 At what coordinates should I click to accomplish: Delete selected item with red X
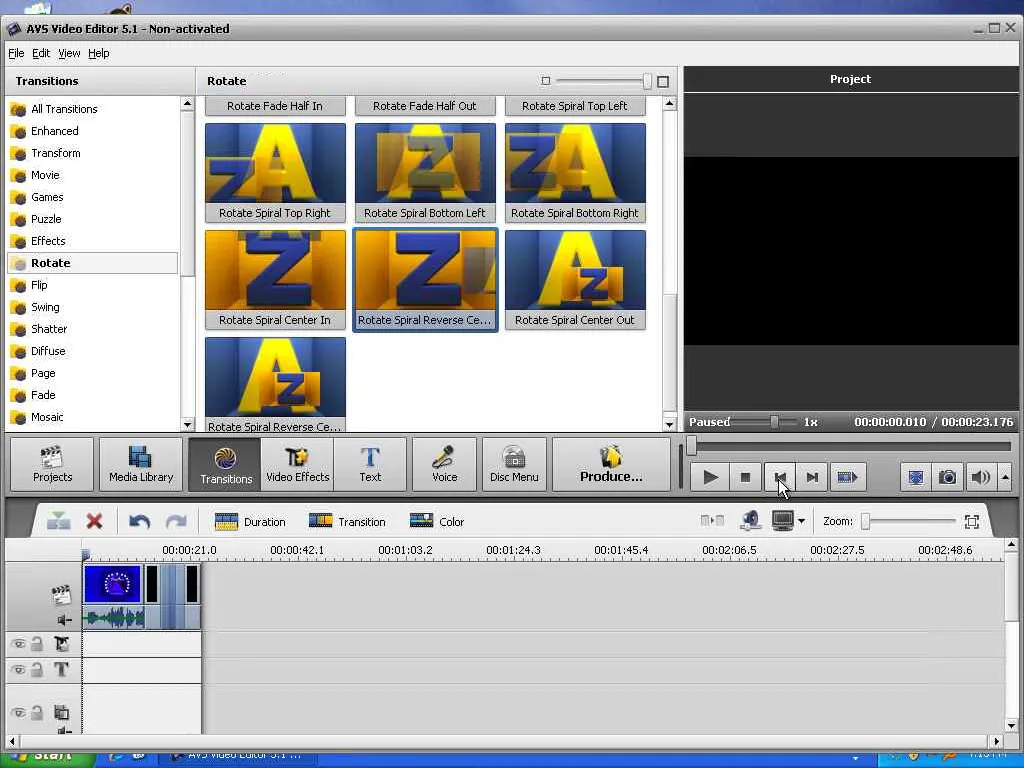coord(95,521)
